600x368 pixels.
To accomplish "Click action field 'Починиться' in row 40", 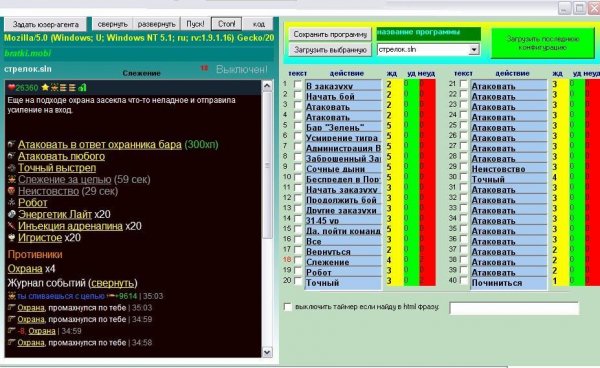I will (x=509, y=283).
